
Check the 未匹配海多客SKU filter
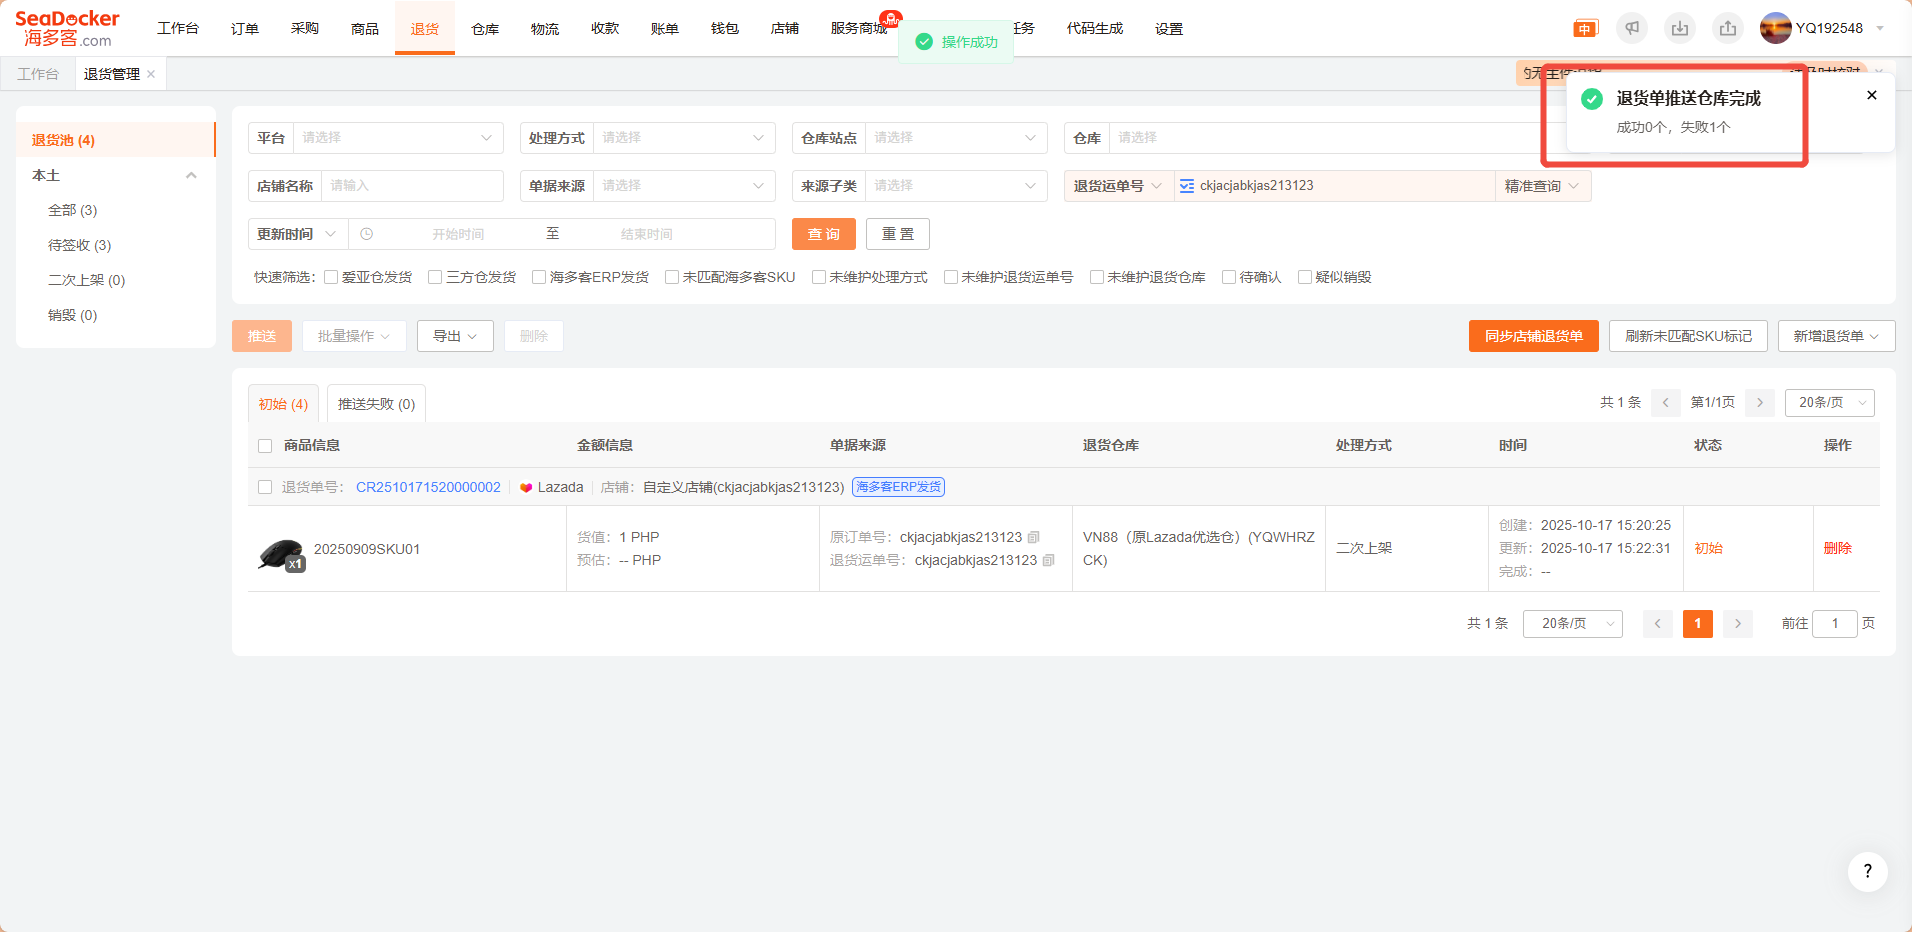click(672, 278)
